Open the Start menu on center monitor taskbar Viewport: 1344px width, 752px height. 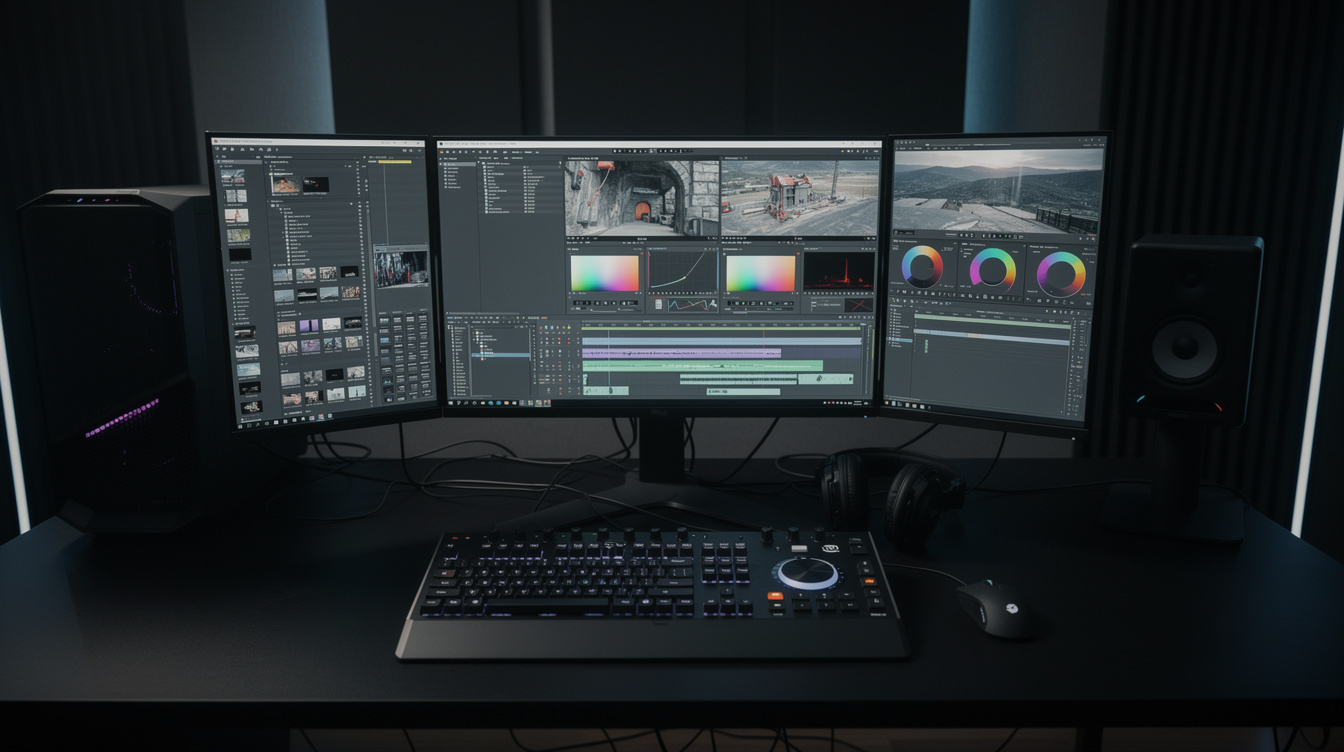click(x=452, y=402)
